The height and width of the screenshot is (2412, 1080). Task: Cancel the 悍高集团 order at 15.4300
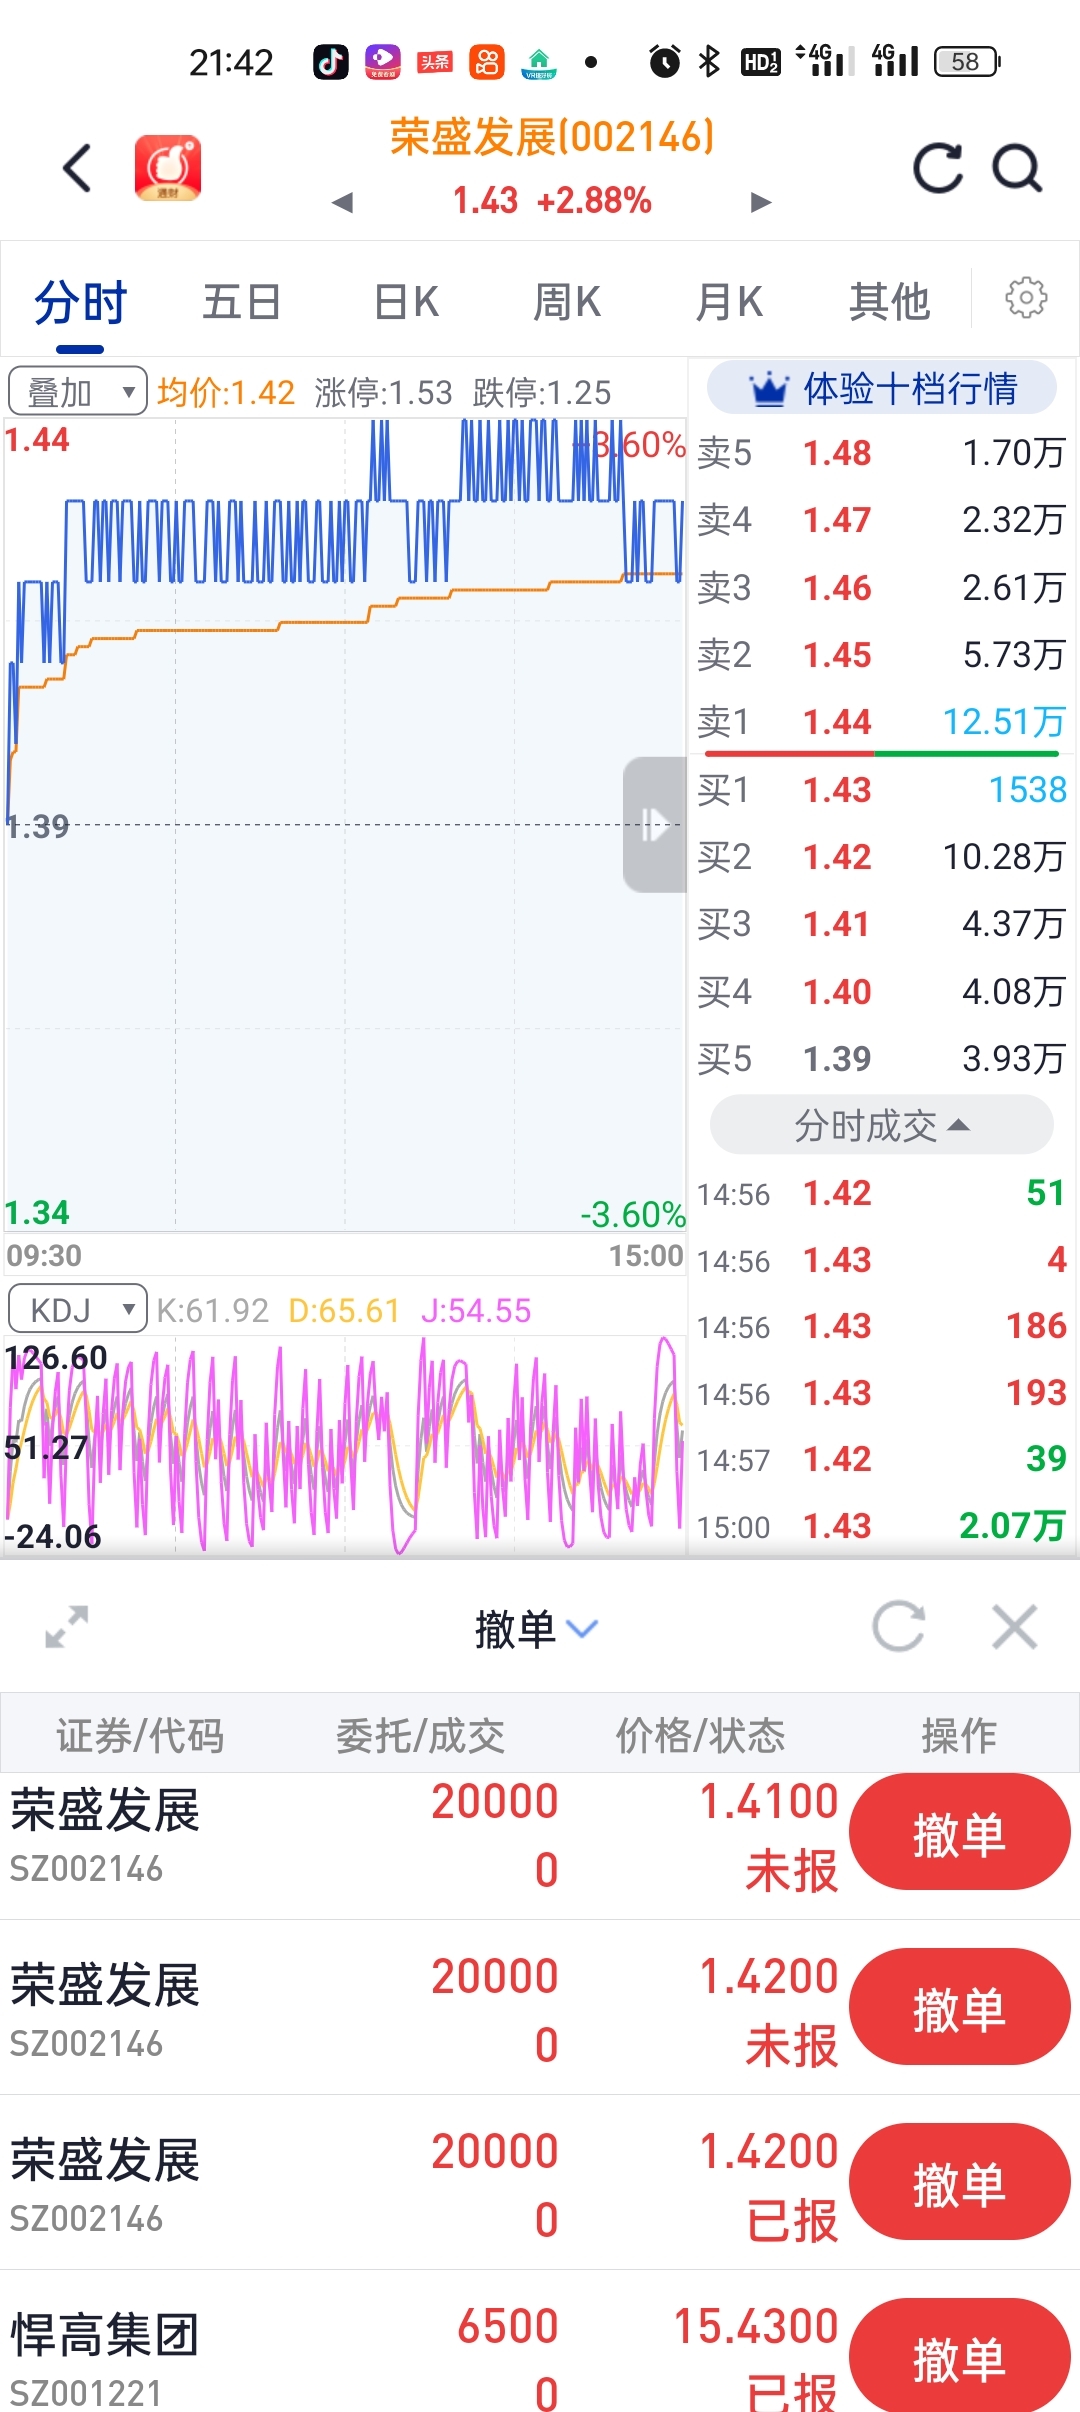pos(959,2357)
